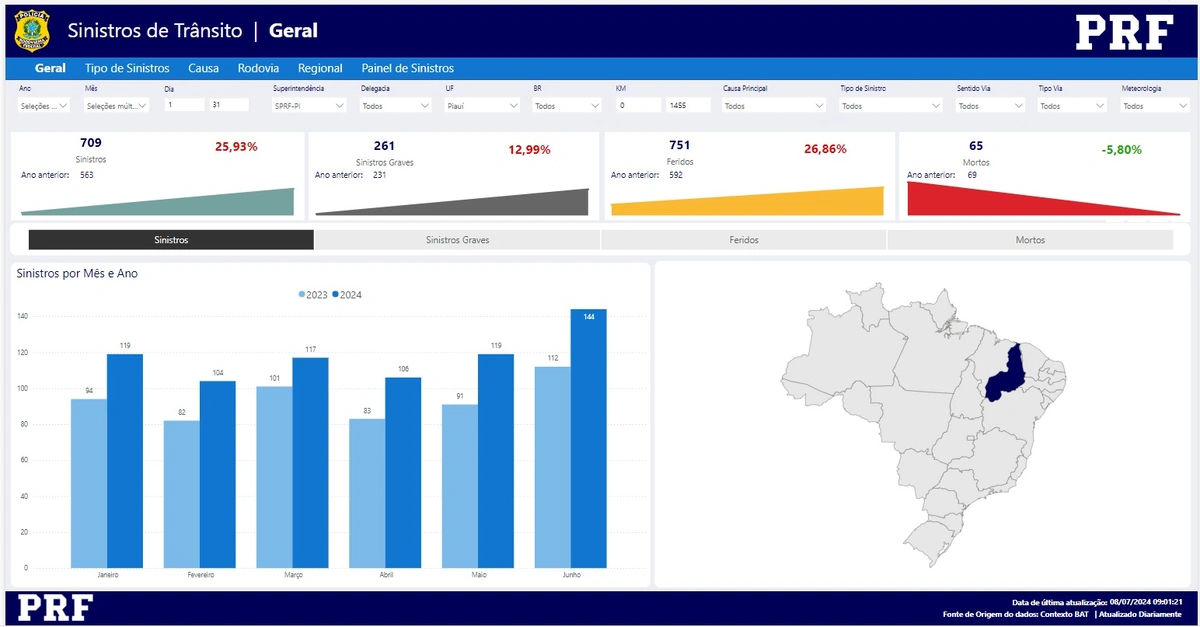Click the 12,99% variation value

pos(529,150)
